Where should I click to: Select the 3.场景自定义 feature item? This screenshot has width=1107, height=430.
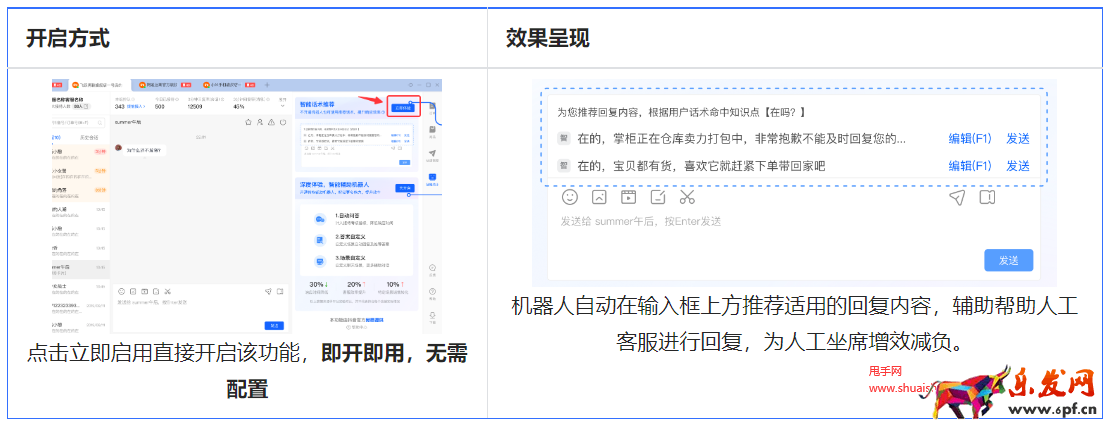(x=353, y=261)
